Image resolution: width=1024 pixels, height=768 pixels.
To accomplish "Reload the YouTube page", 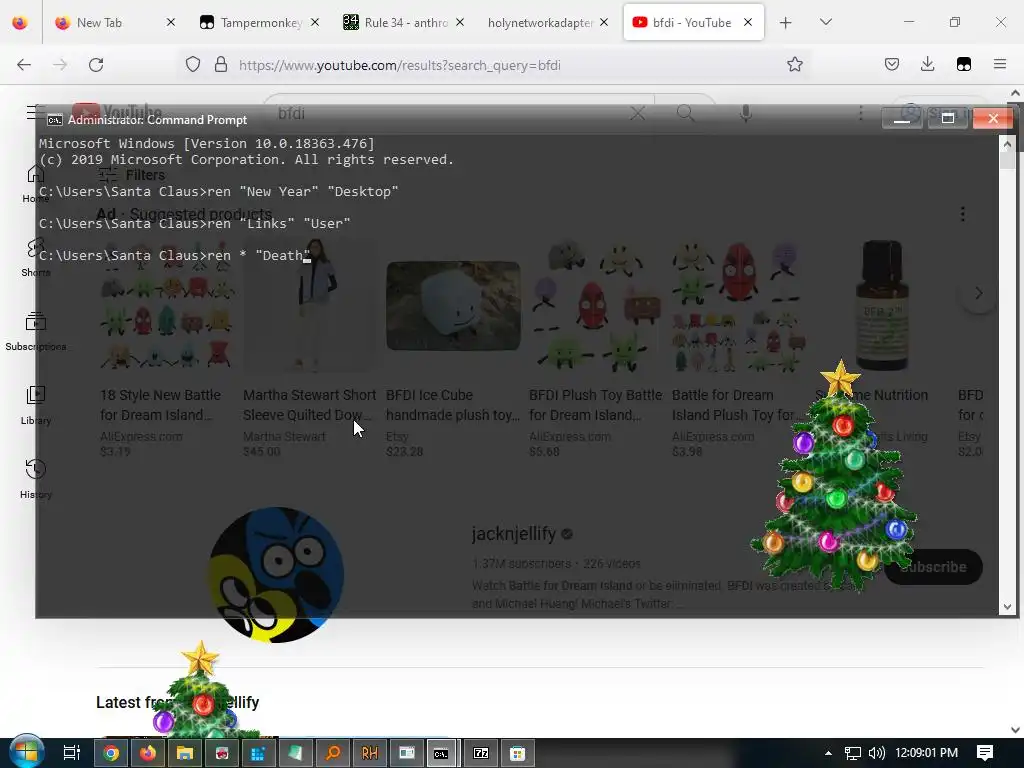I will tap(96, 65).
